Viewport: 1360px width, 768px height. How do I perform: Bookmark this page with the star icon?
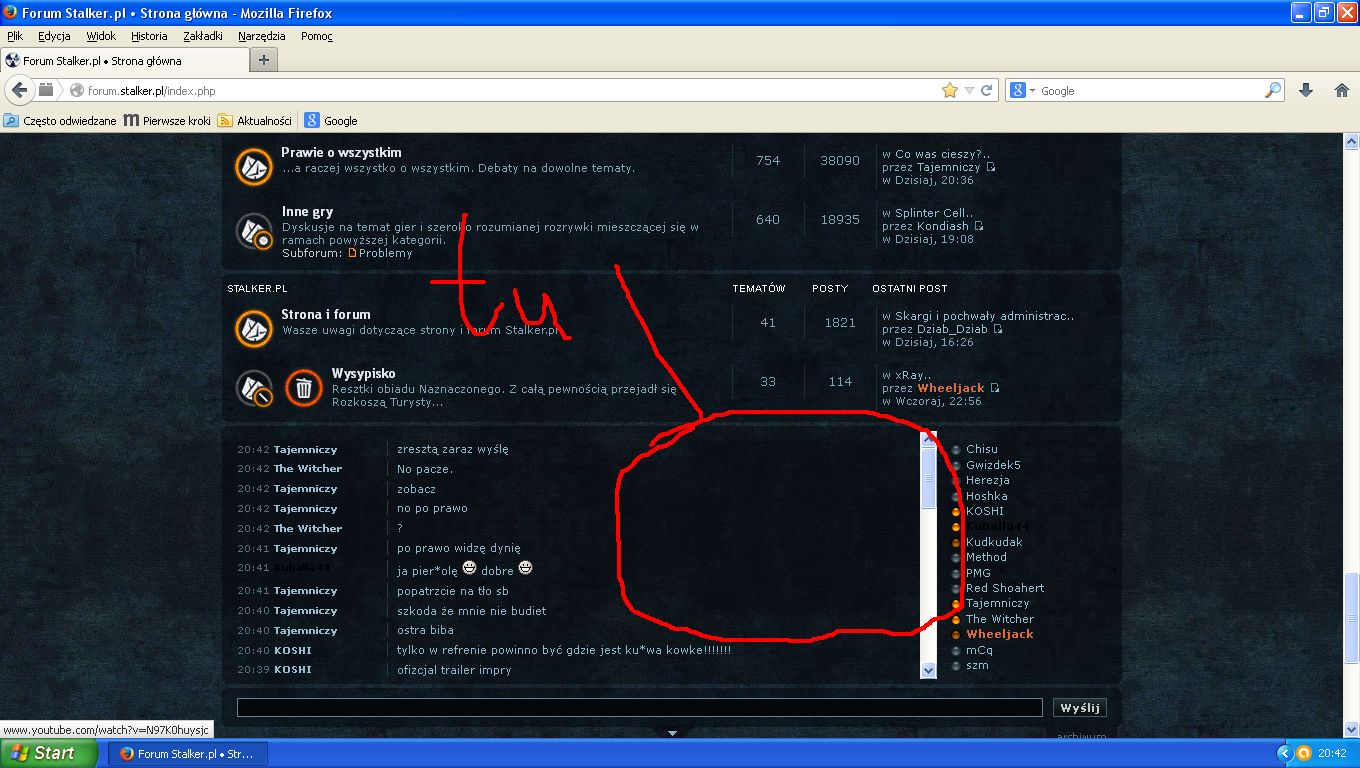coord(949,90)
